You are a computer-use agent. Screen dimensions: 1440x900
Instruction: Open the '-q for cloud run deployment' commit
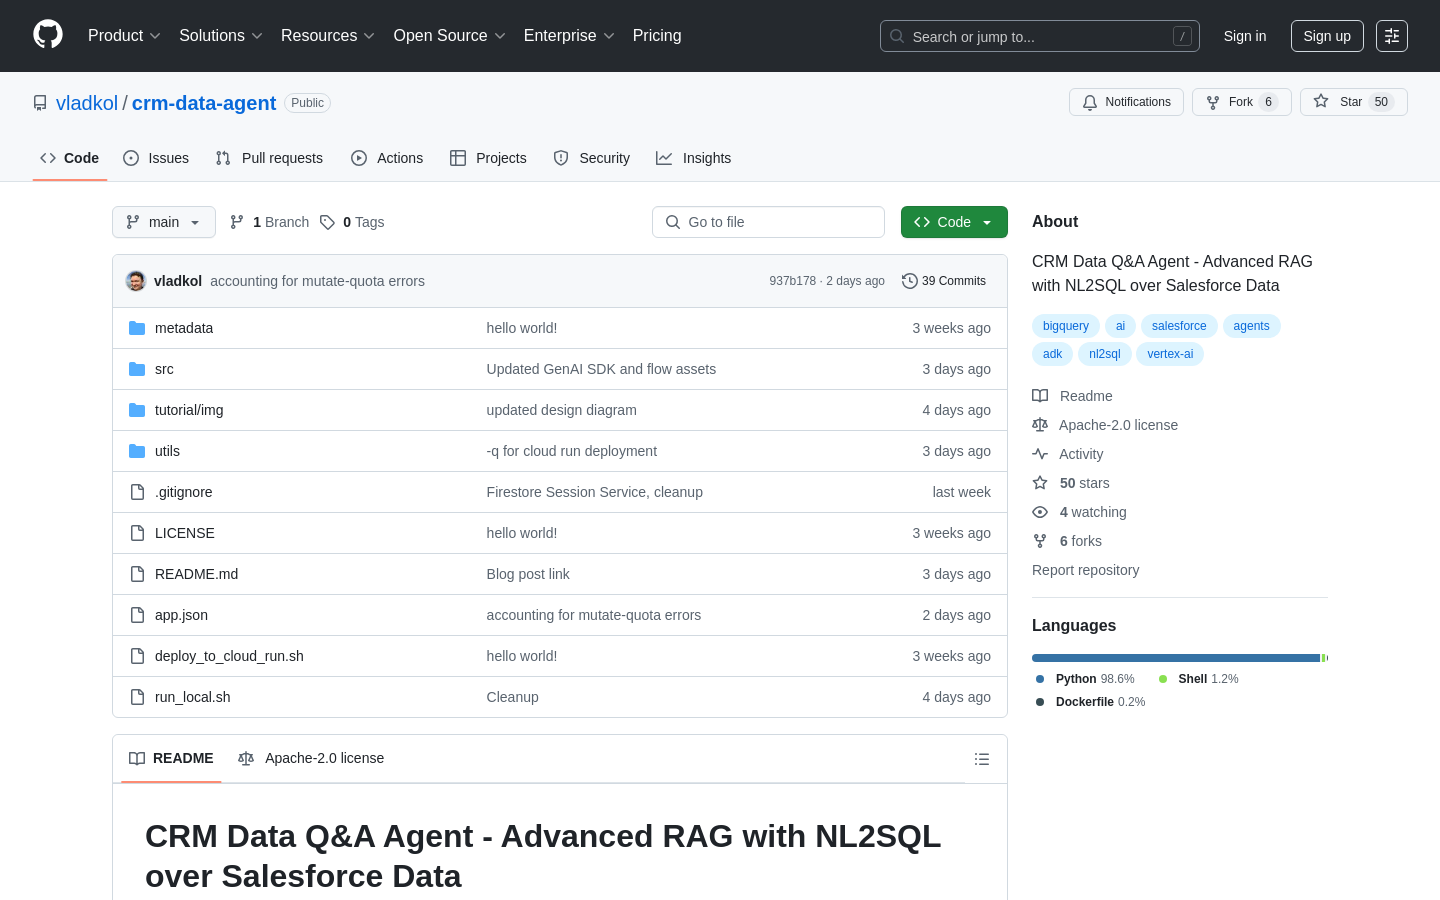pyautogui.click(x=572, y=451)
